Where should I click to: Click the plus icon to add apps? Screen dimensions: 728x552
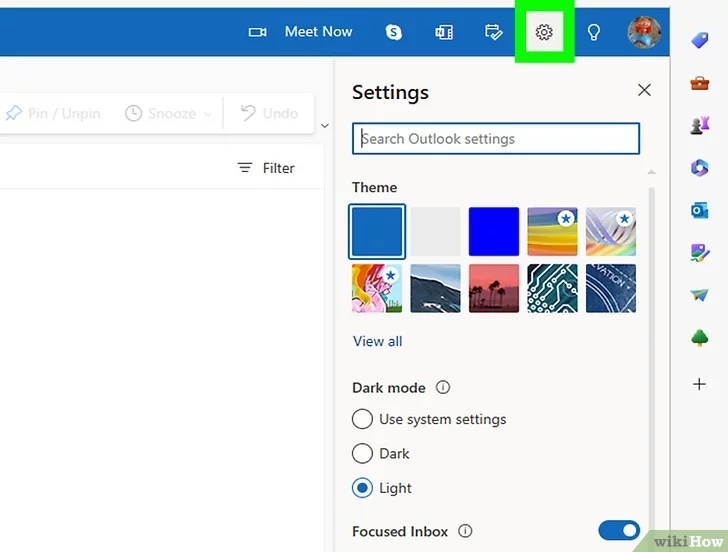[699, 384]
